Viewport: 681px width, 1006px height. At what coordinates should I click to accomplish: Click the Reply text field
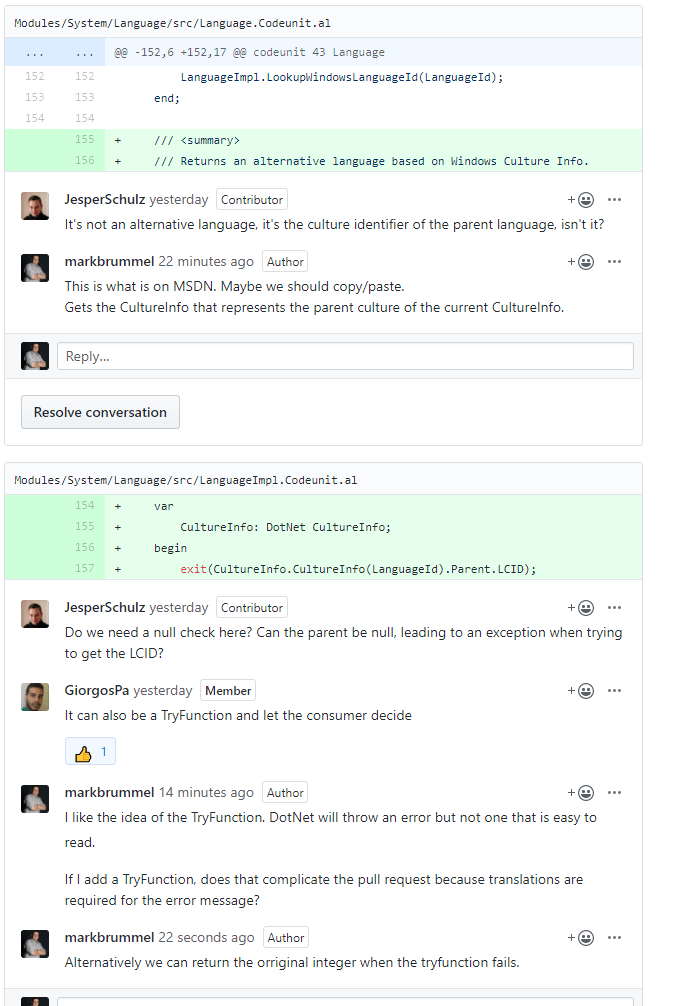(345, 356)
